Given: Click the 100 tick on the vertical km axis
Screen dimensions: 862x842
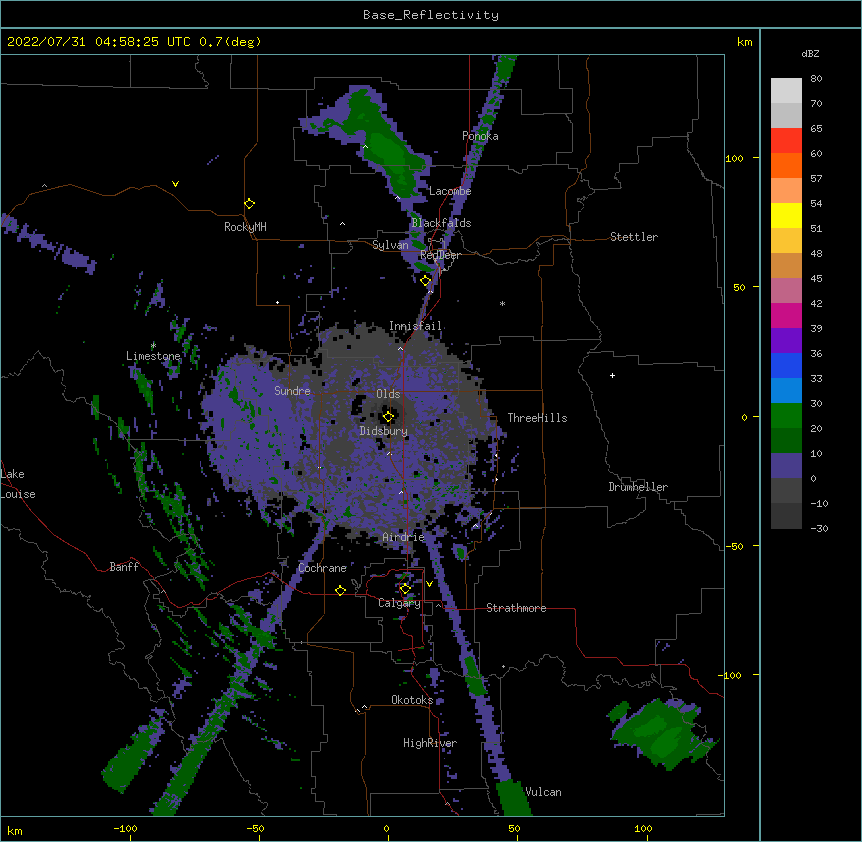Looking at the screenshot, I should click(x=734, y=158).
